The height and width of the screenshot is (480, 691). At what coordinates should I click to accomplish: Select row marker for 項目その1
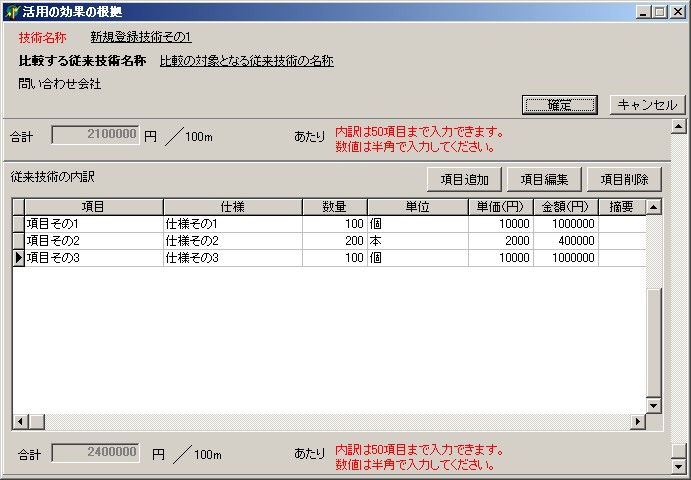coord(18,224)
